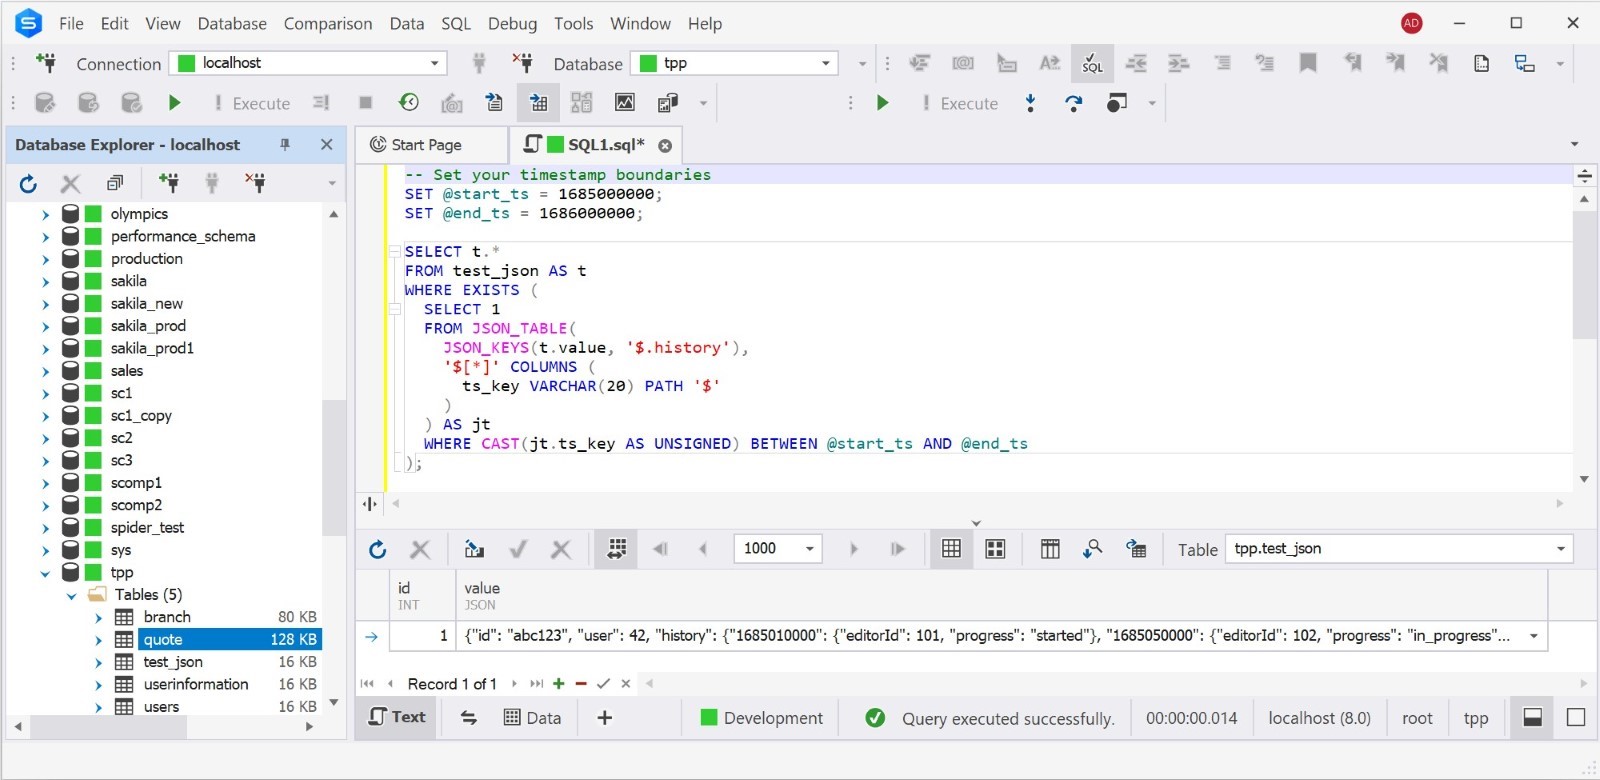The image size is (1600, 780).
Task: Refresh the result grid data
Action: (x=377, y=549)
